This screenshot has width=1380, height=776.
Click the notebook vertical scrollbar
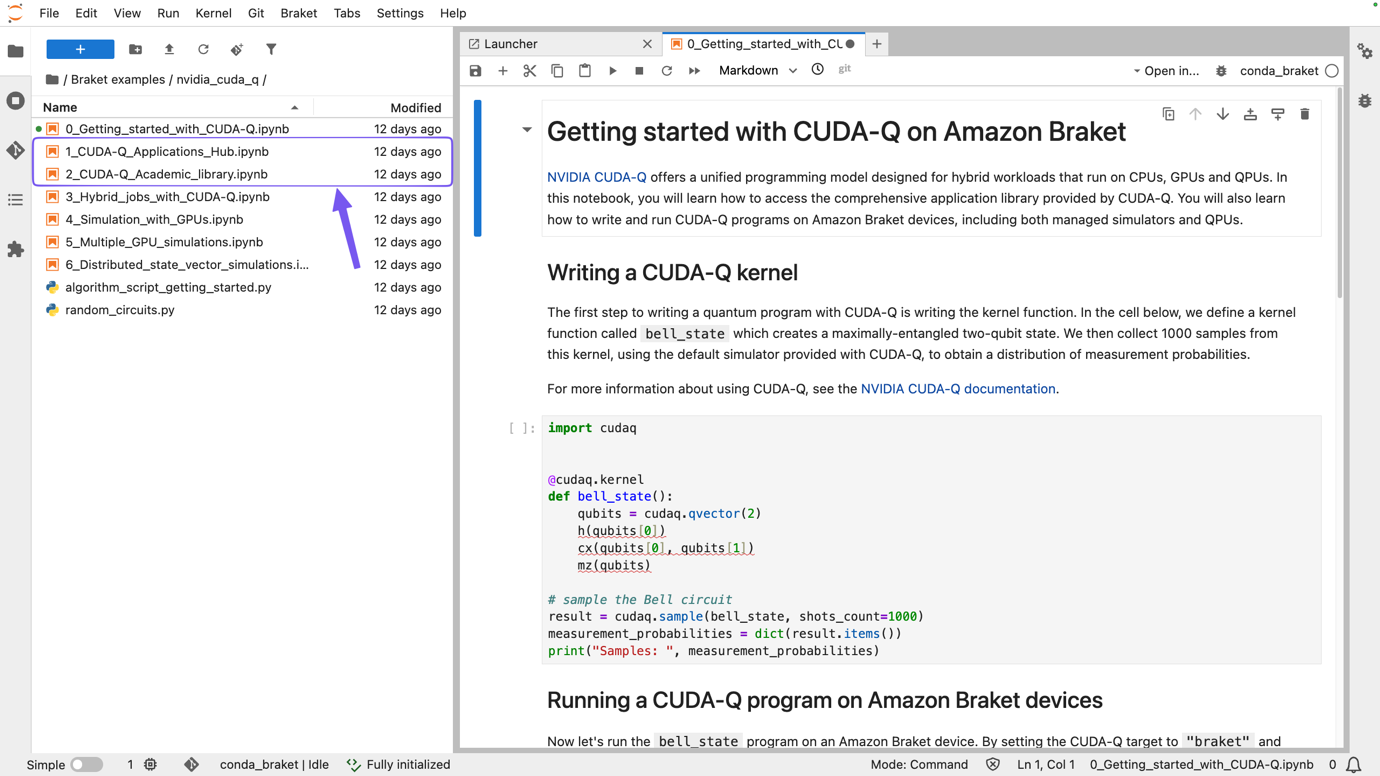click(x=1340, y=195)
